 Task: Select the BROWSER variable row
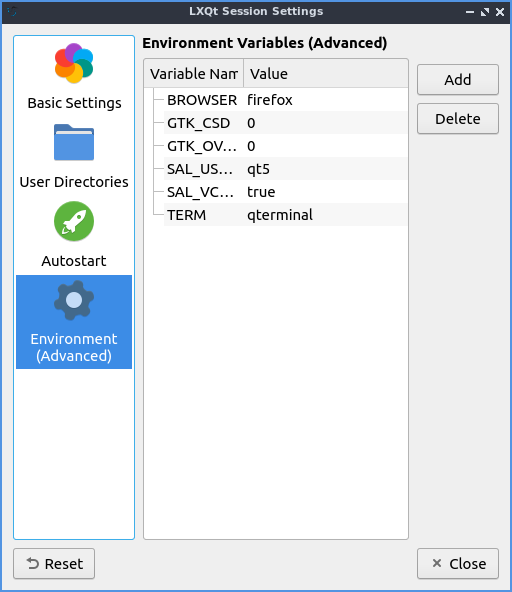coord(286,100)
